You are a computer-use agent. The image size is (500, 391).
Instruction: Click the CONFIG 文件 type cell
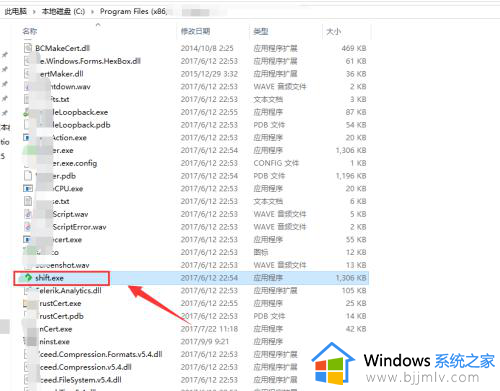(x=276, y=163)
